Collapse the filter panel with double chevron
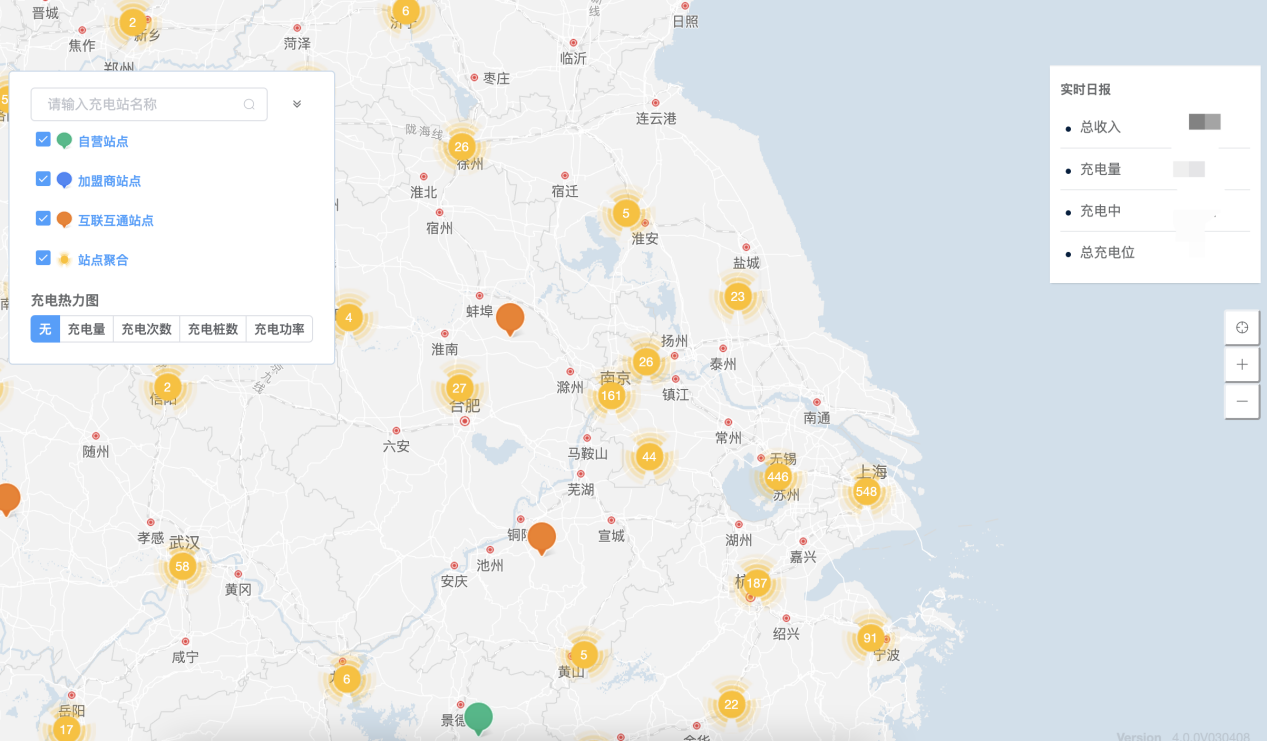This screenshot has width=1267, height=741. pyautogui.click(x=297, y=104)
